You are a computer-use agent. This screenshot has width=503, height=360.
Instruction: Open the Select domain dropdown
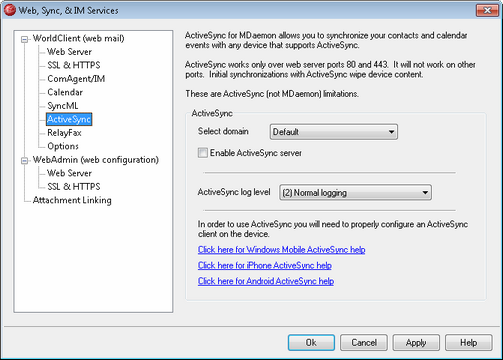point(333,132)
